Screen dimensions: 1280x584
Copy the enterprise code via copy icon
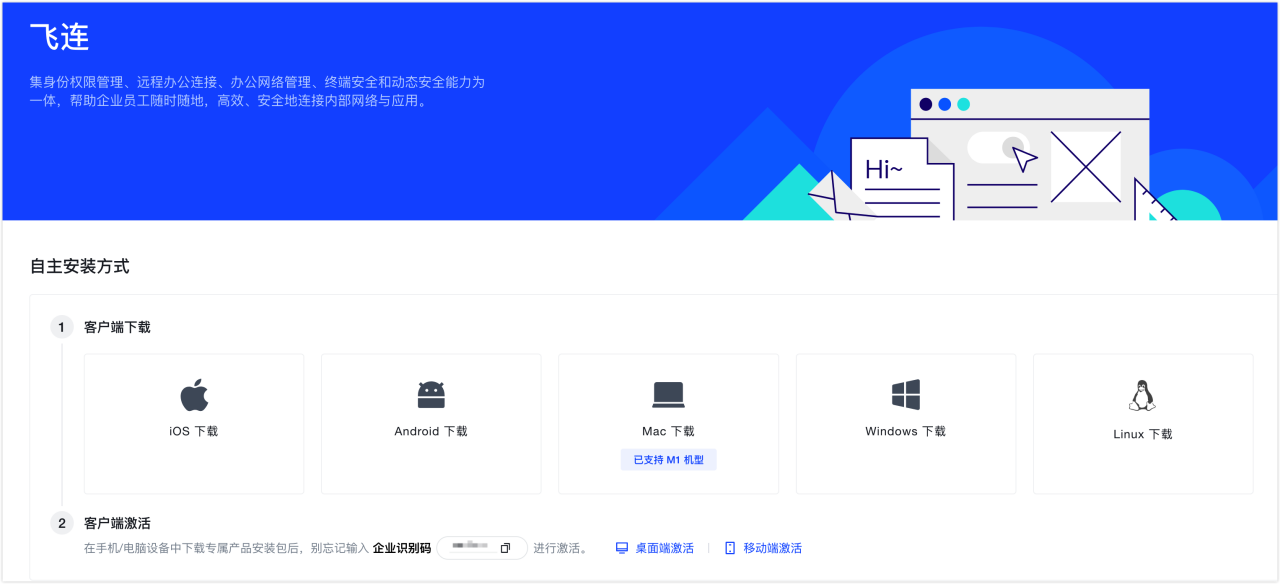(505, 548)
